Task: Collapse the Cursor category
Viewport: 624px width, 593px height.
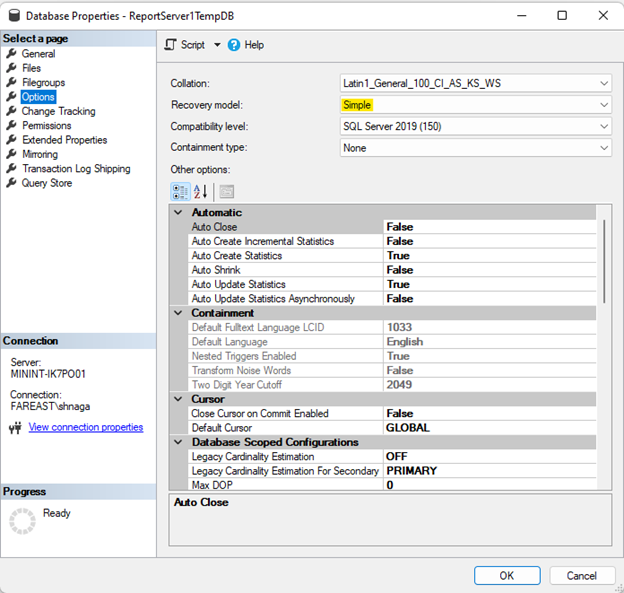Action: tap(178, 399)
